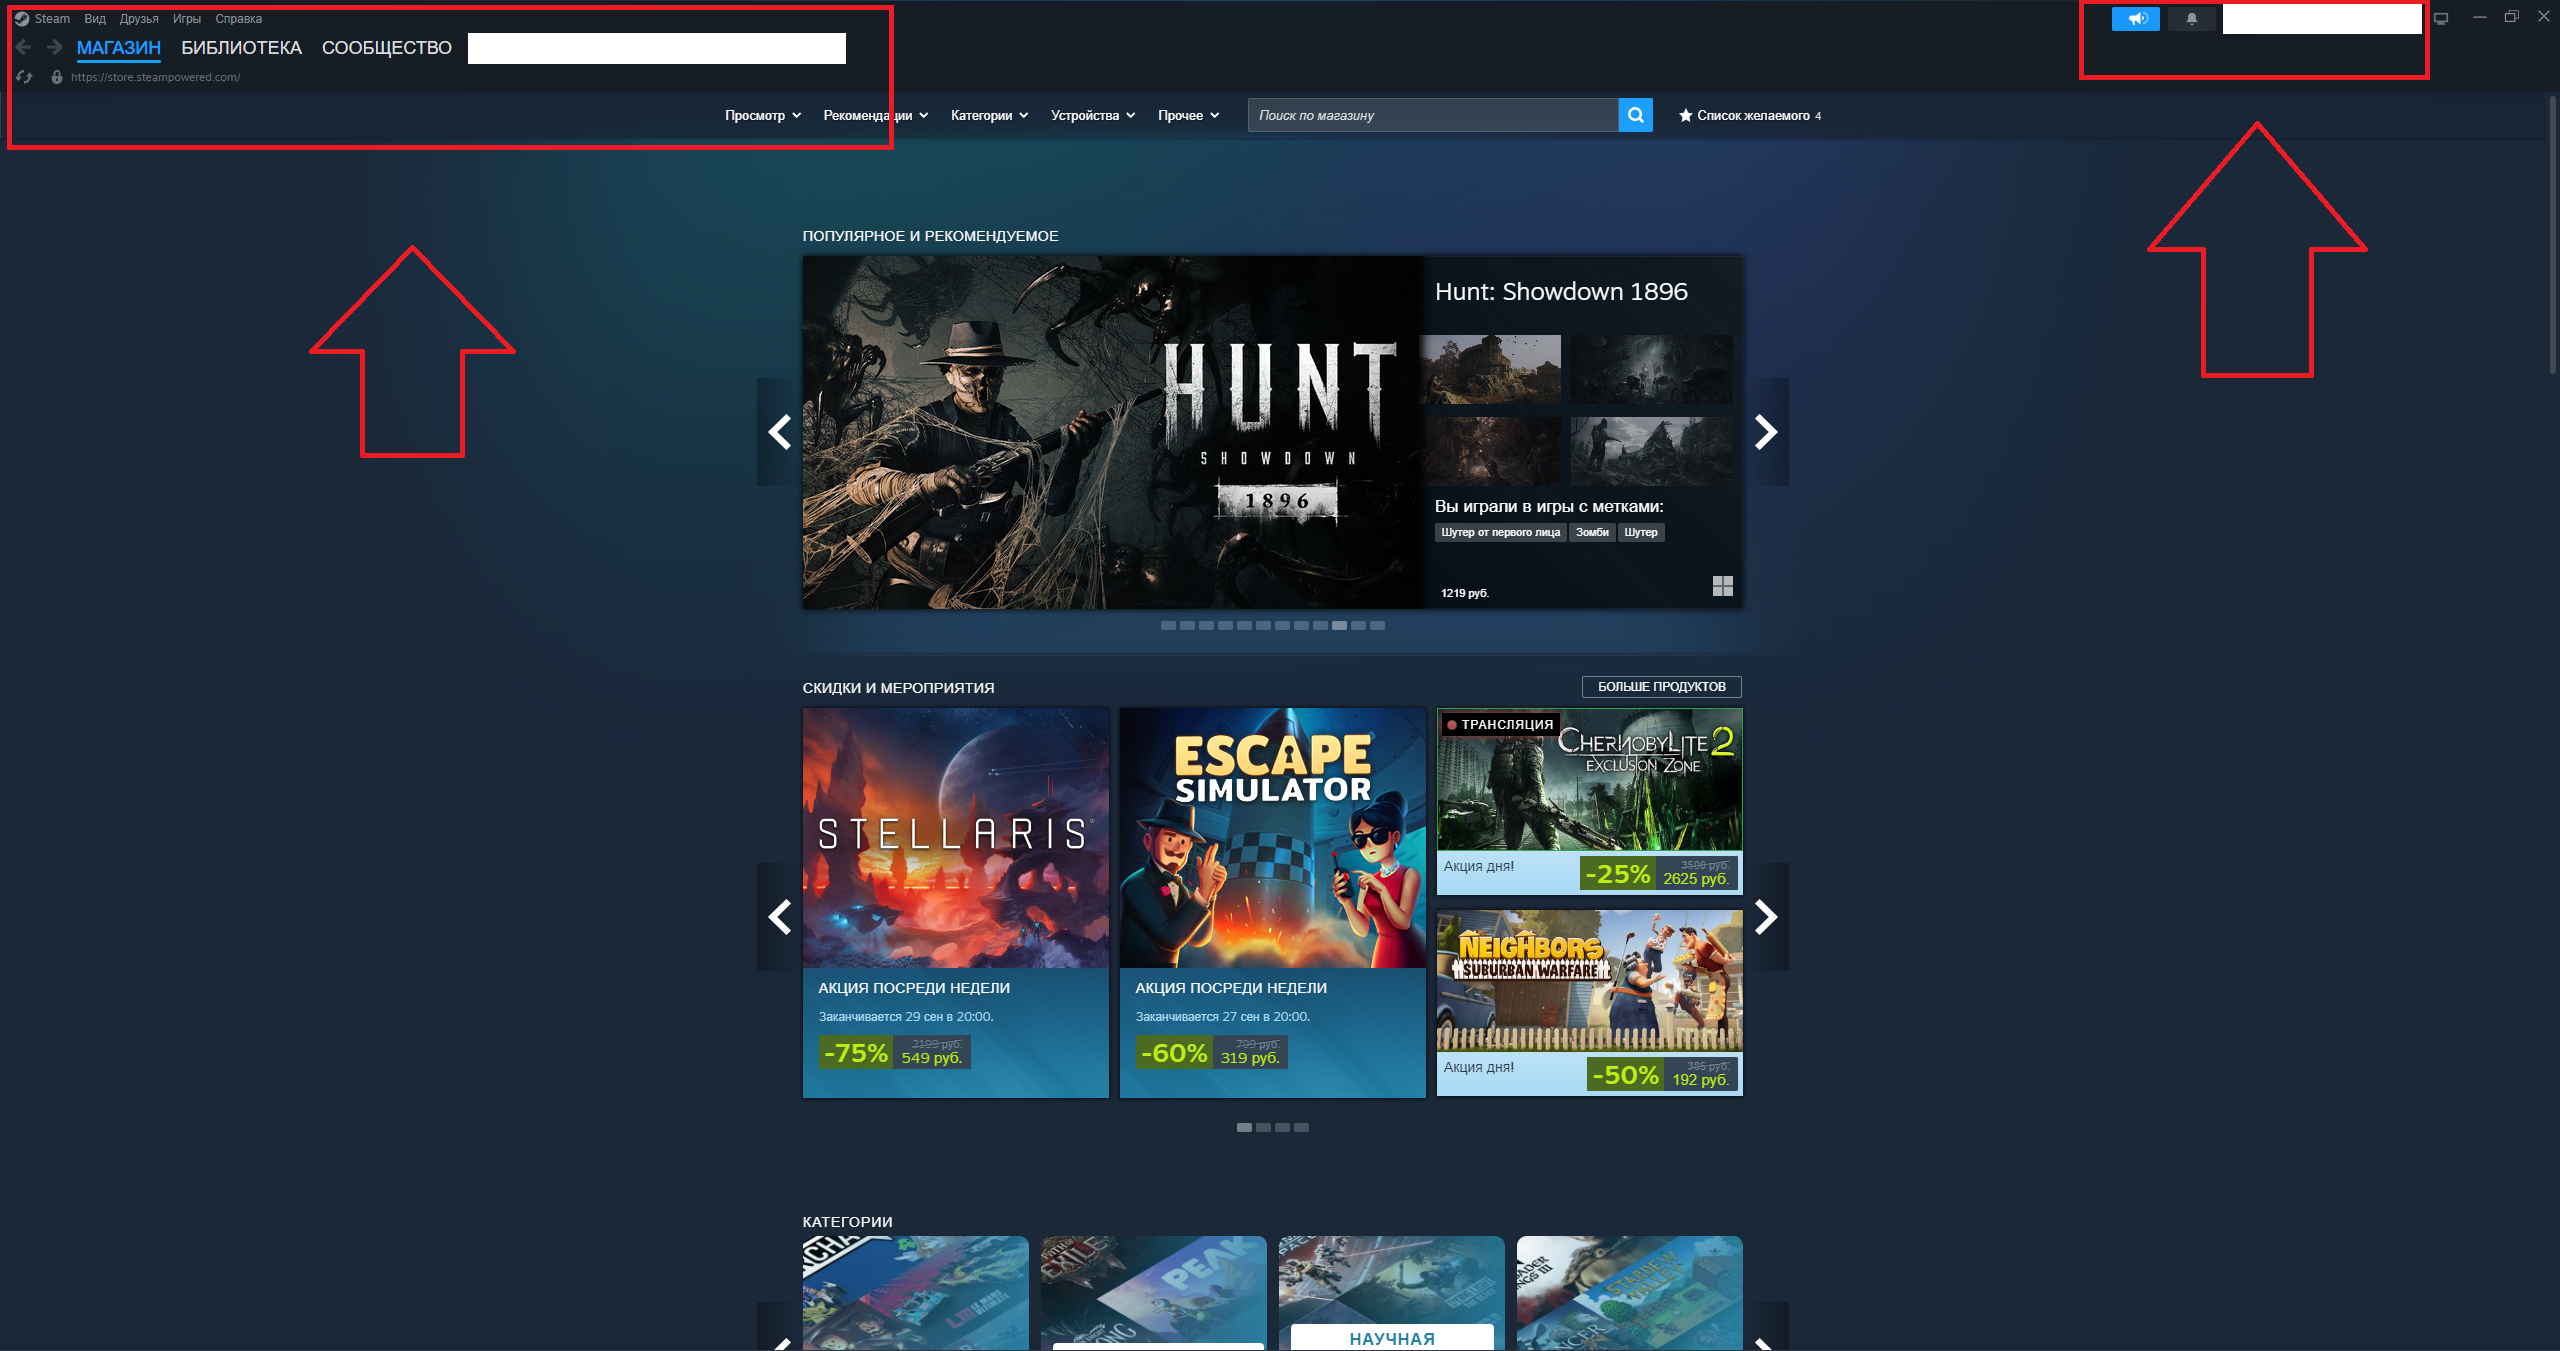Switch to the МАГАЗИН tab

point(119,48)
